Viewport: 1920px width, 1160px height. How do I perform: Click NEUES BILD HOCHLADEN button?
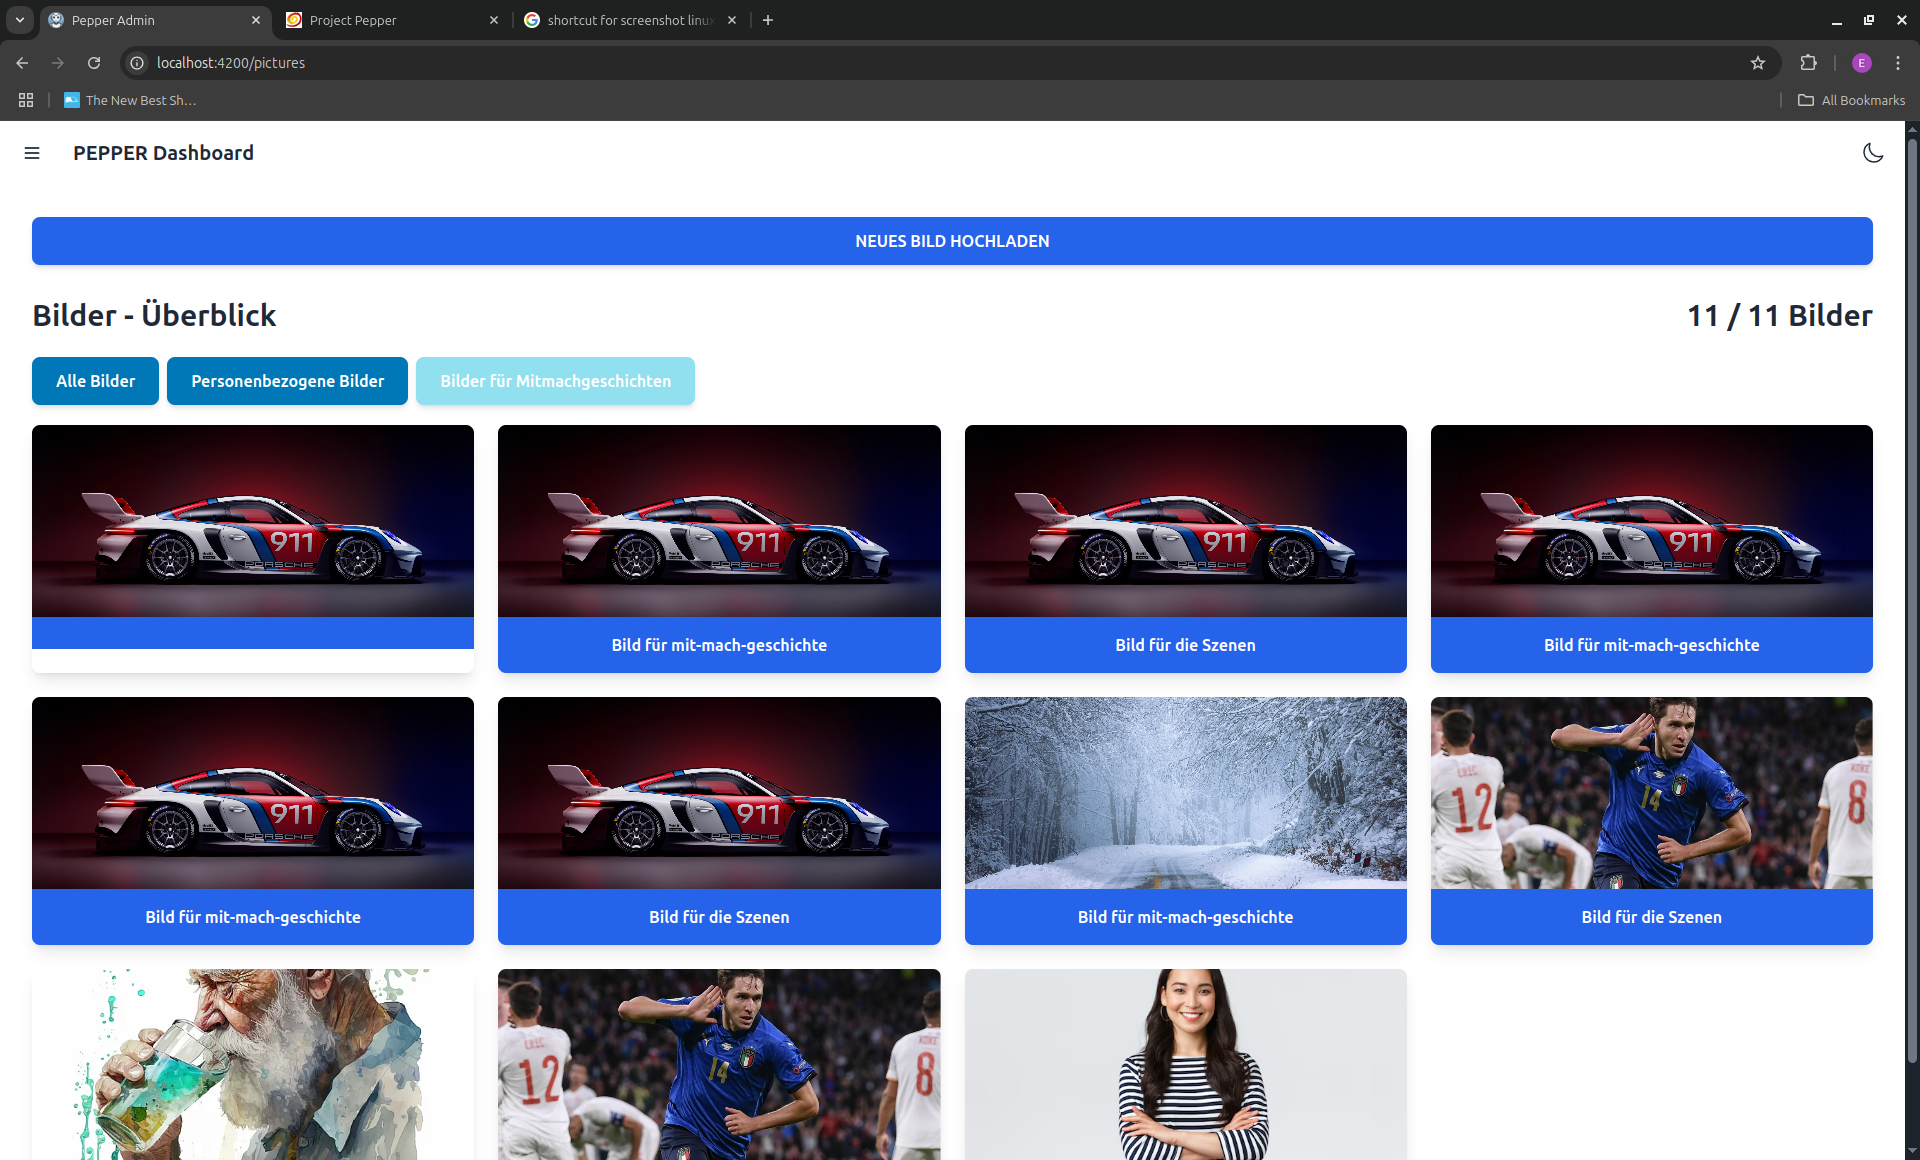[x=952, y=241]
